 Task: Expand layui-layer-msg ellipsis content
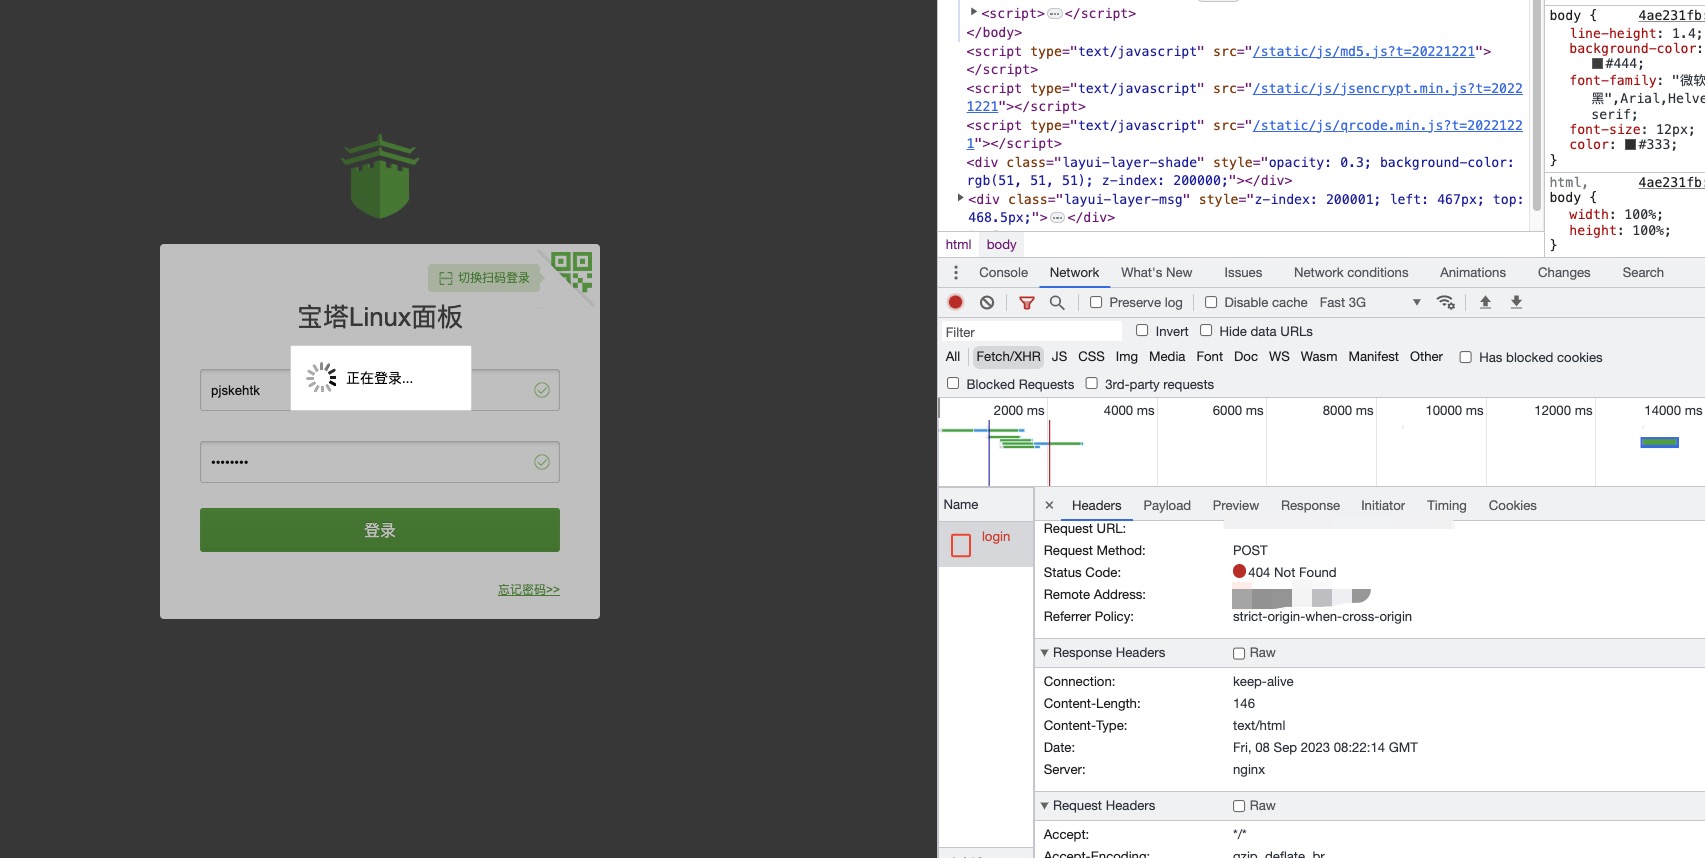pos(1057,218)
